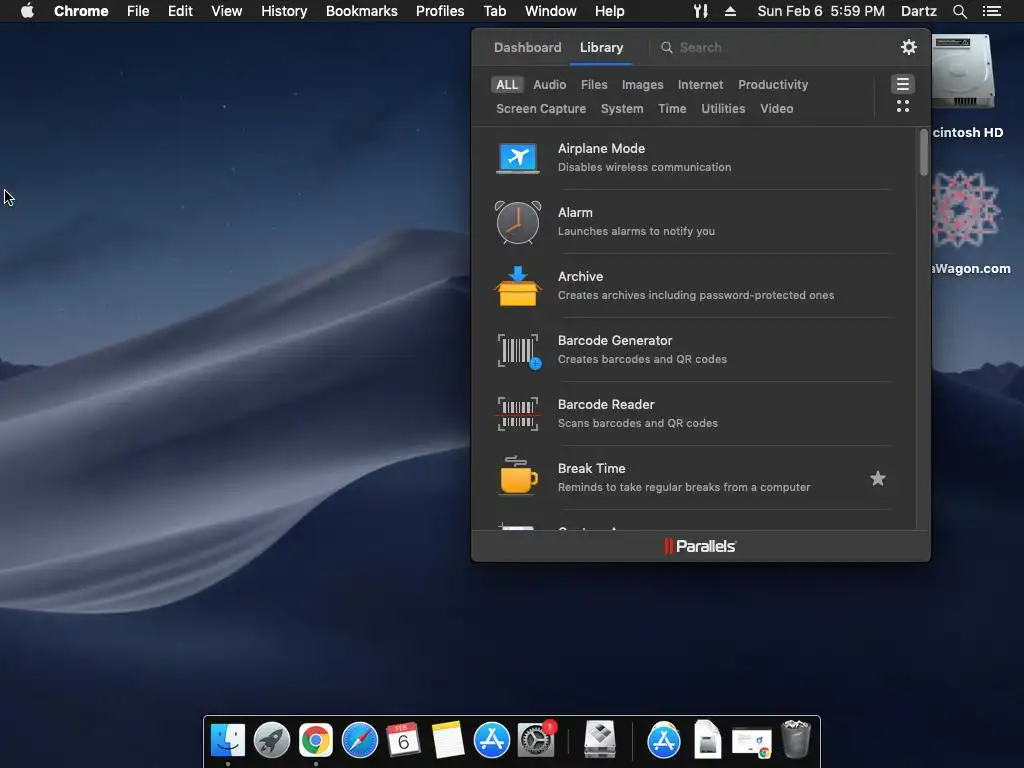Switch to list view layout
1024x768 pixels.
(903, 84)
